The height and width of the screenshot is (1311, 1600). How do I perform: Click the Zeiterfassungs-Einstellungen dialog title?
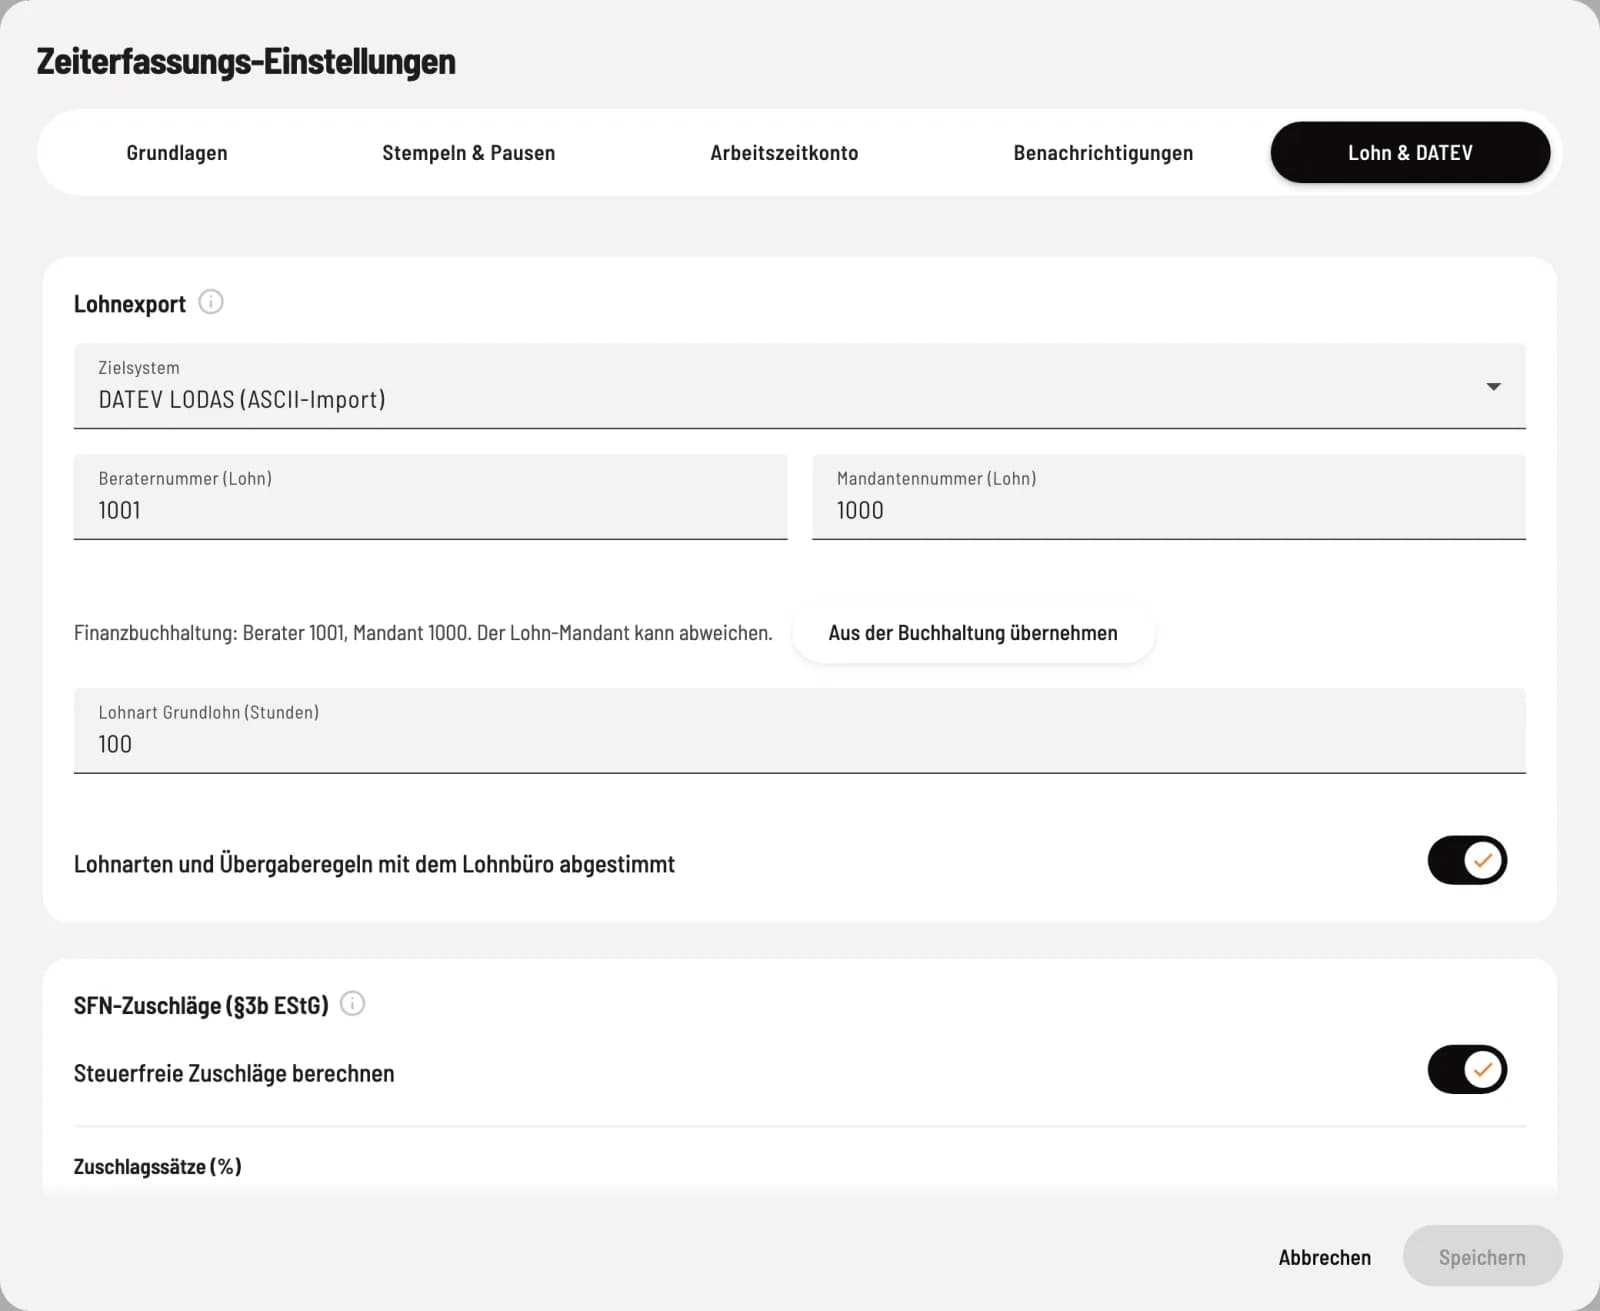click(x=246, y=61)
